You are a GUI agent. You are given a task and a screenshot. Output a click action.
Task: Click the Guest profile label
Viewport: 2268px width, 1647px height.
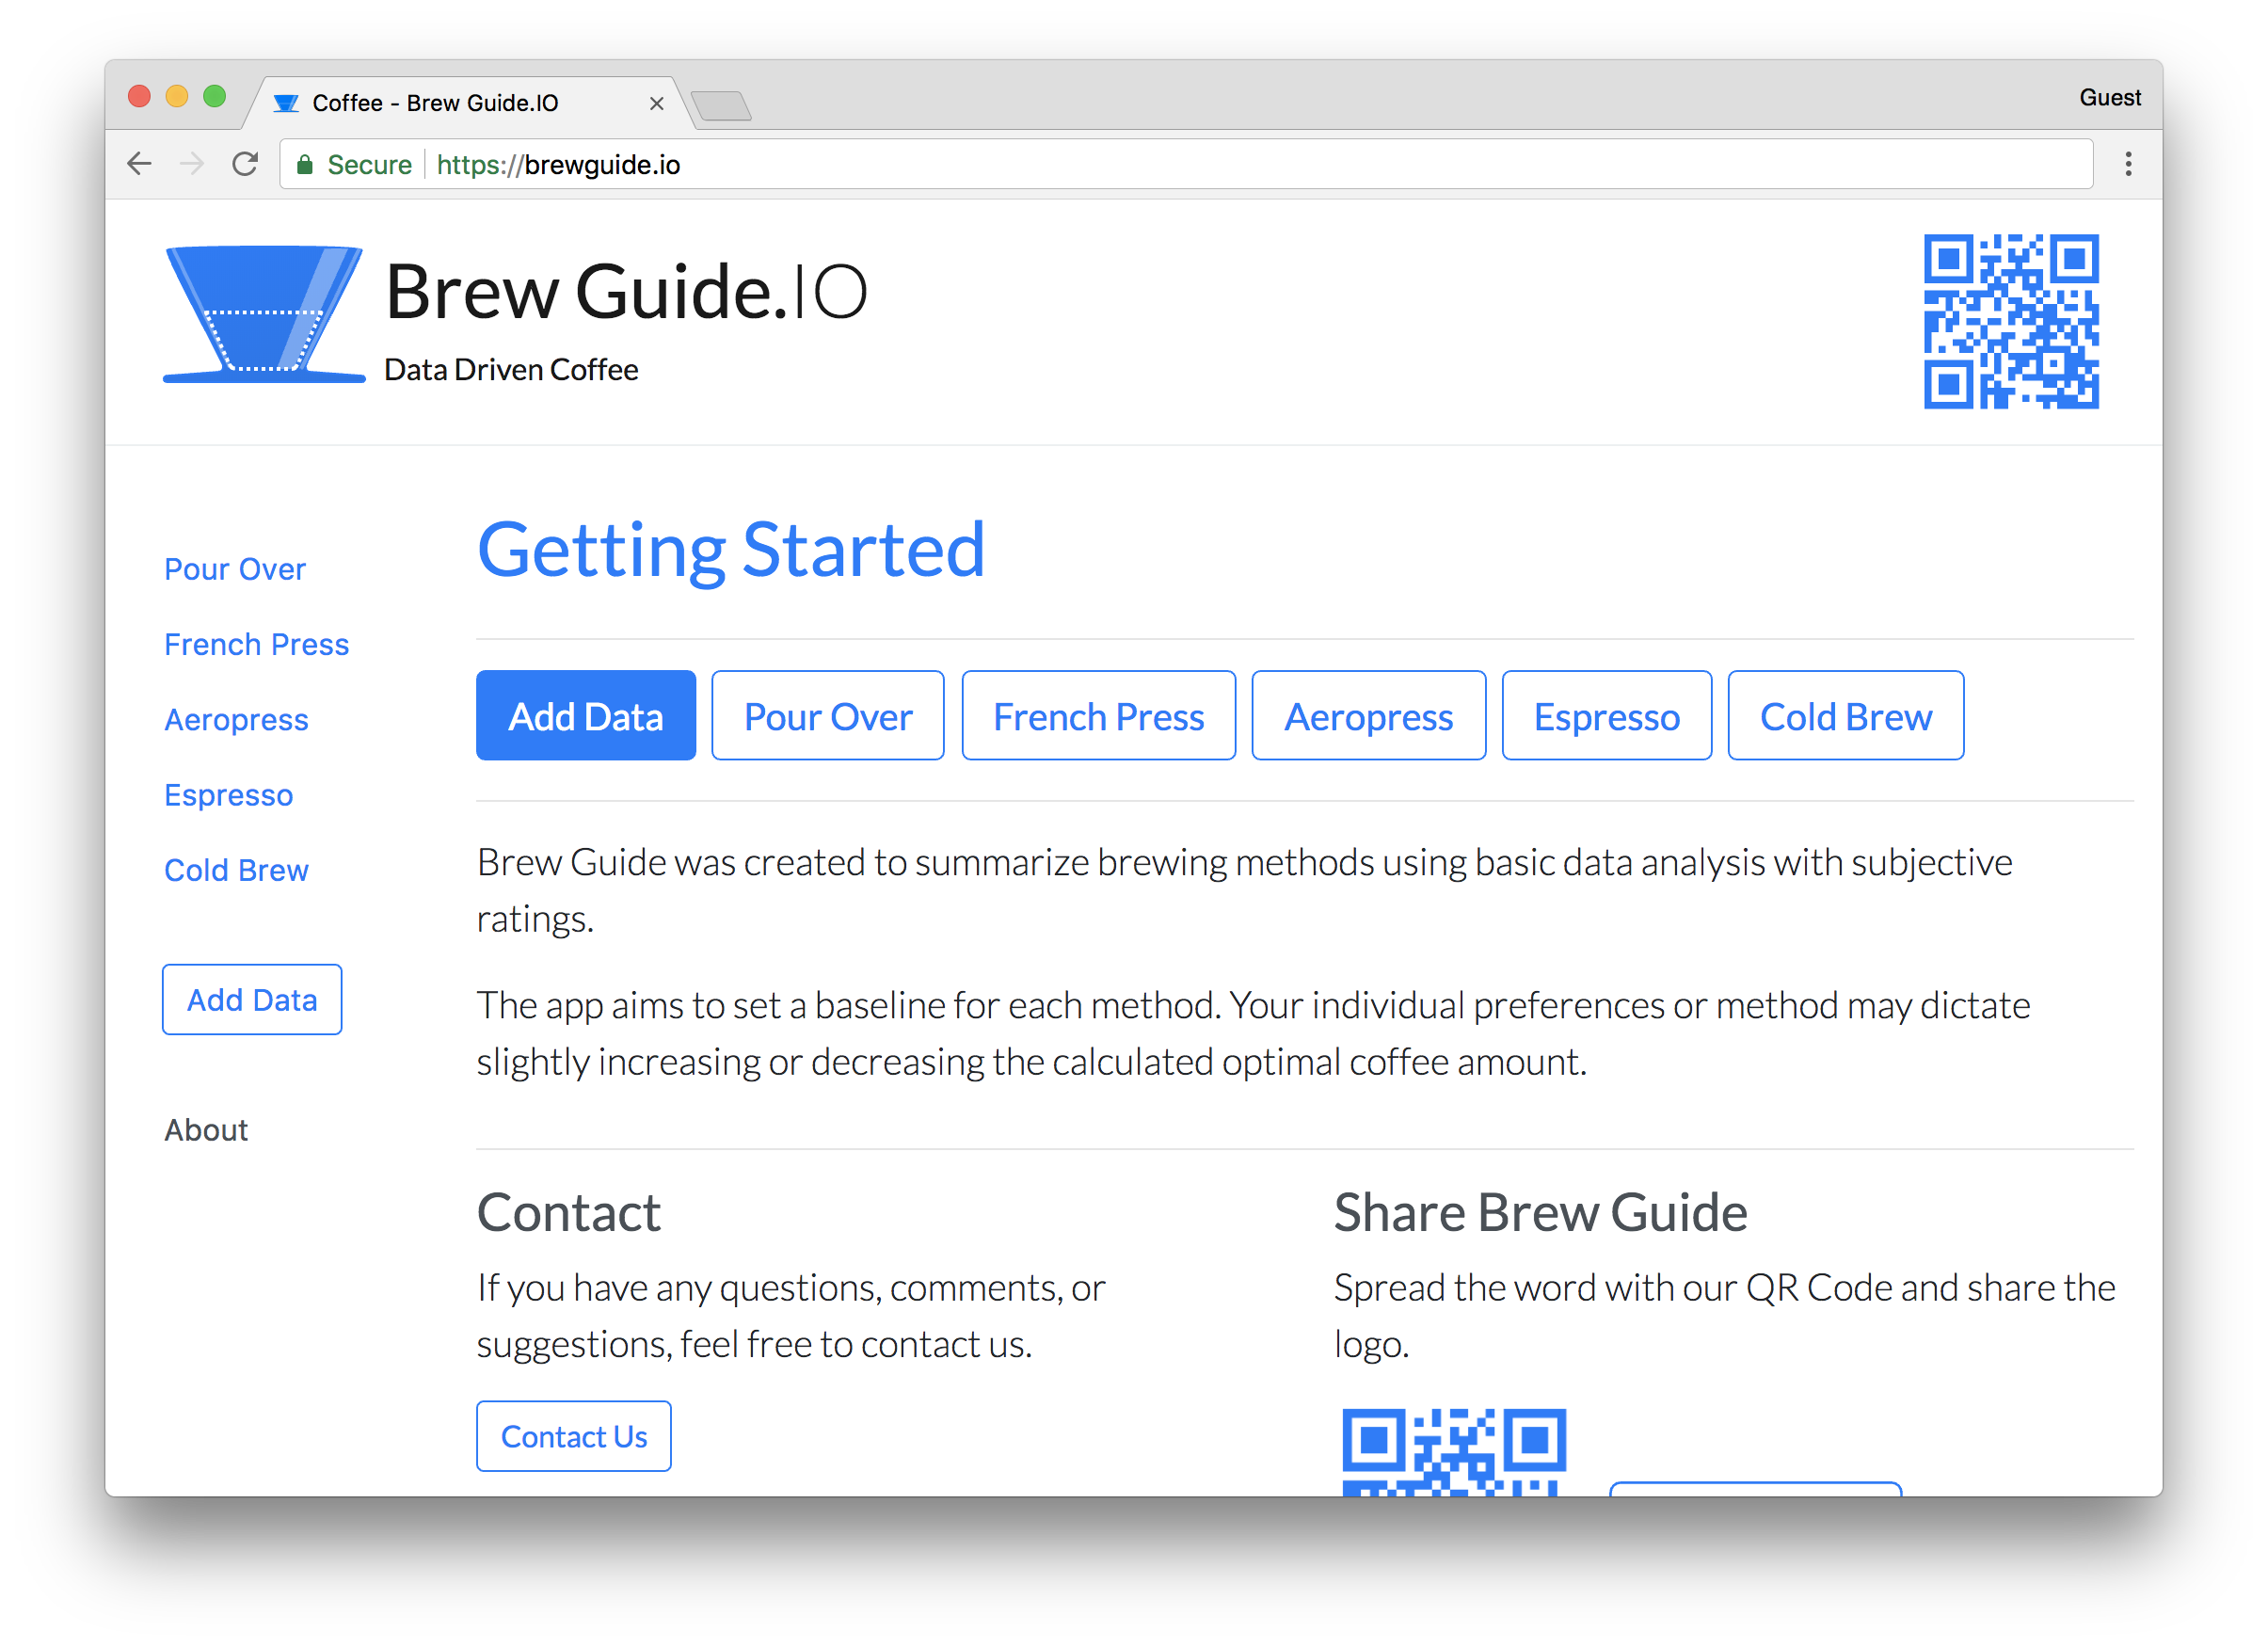click(x=2110, y=97)
